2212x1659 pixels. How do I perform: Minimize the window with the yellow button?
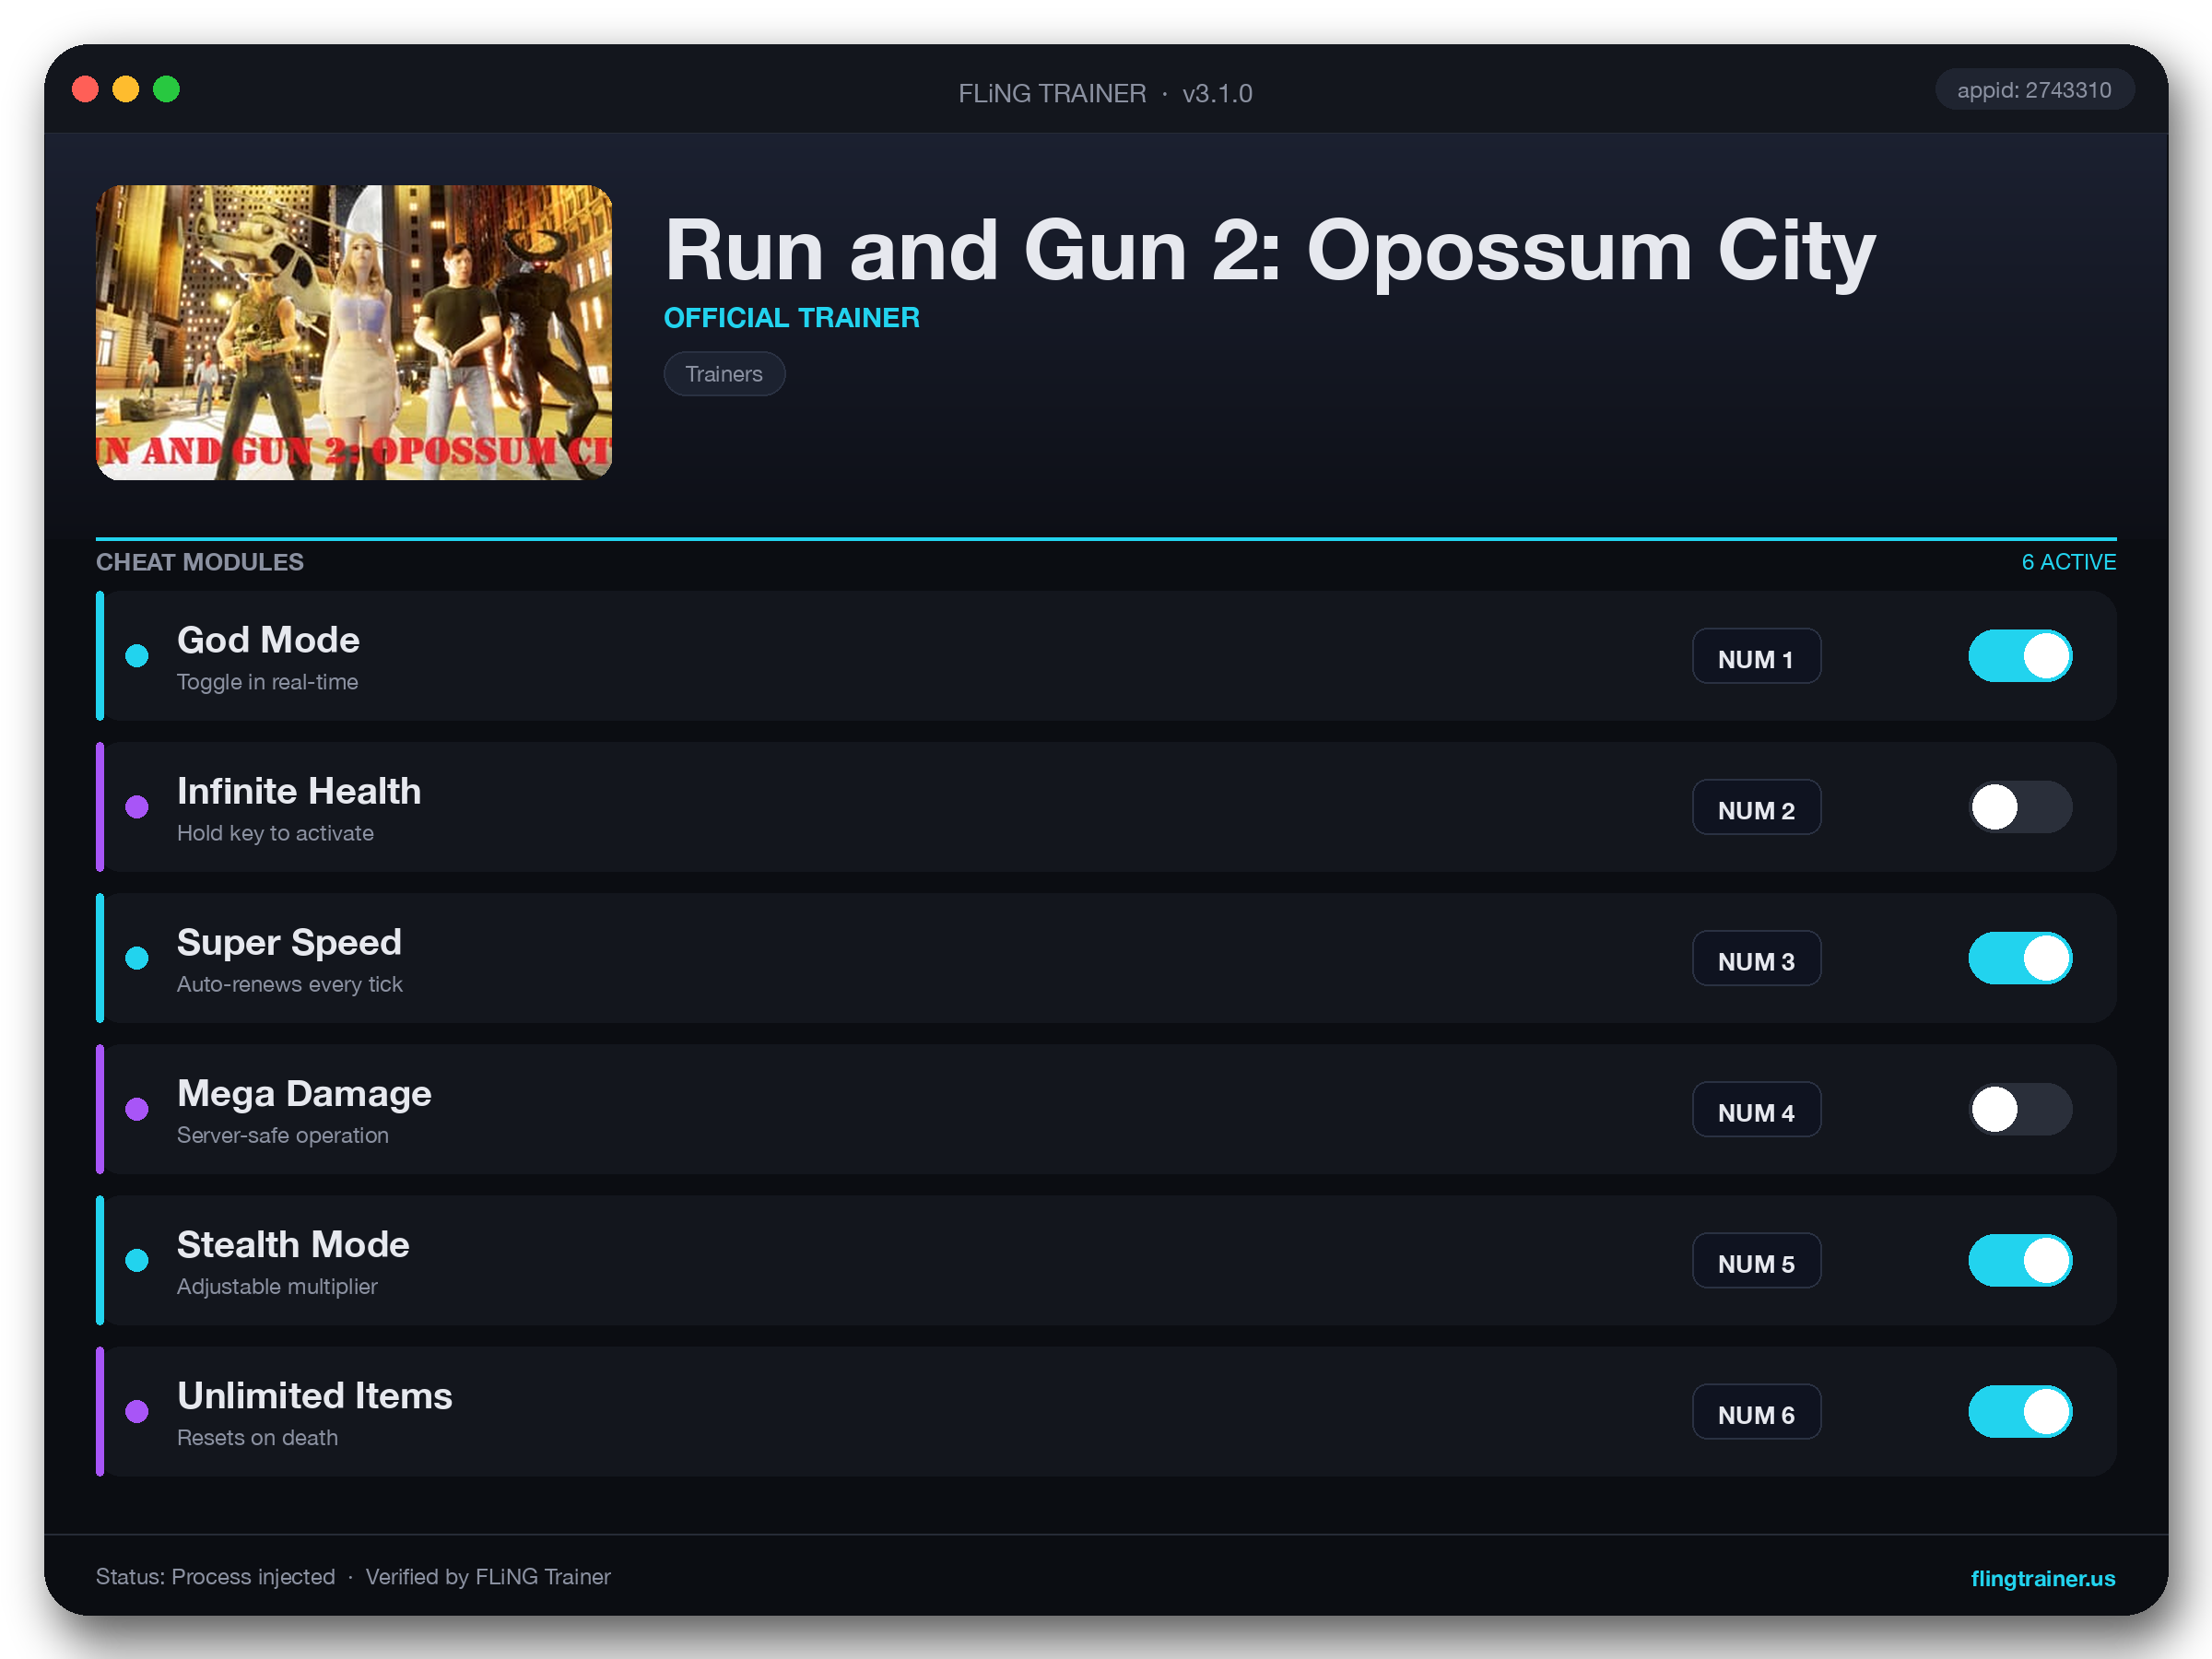(x=126, y=89)
